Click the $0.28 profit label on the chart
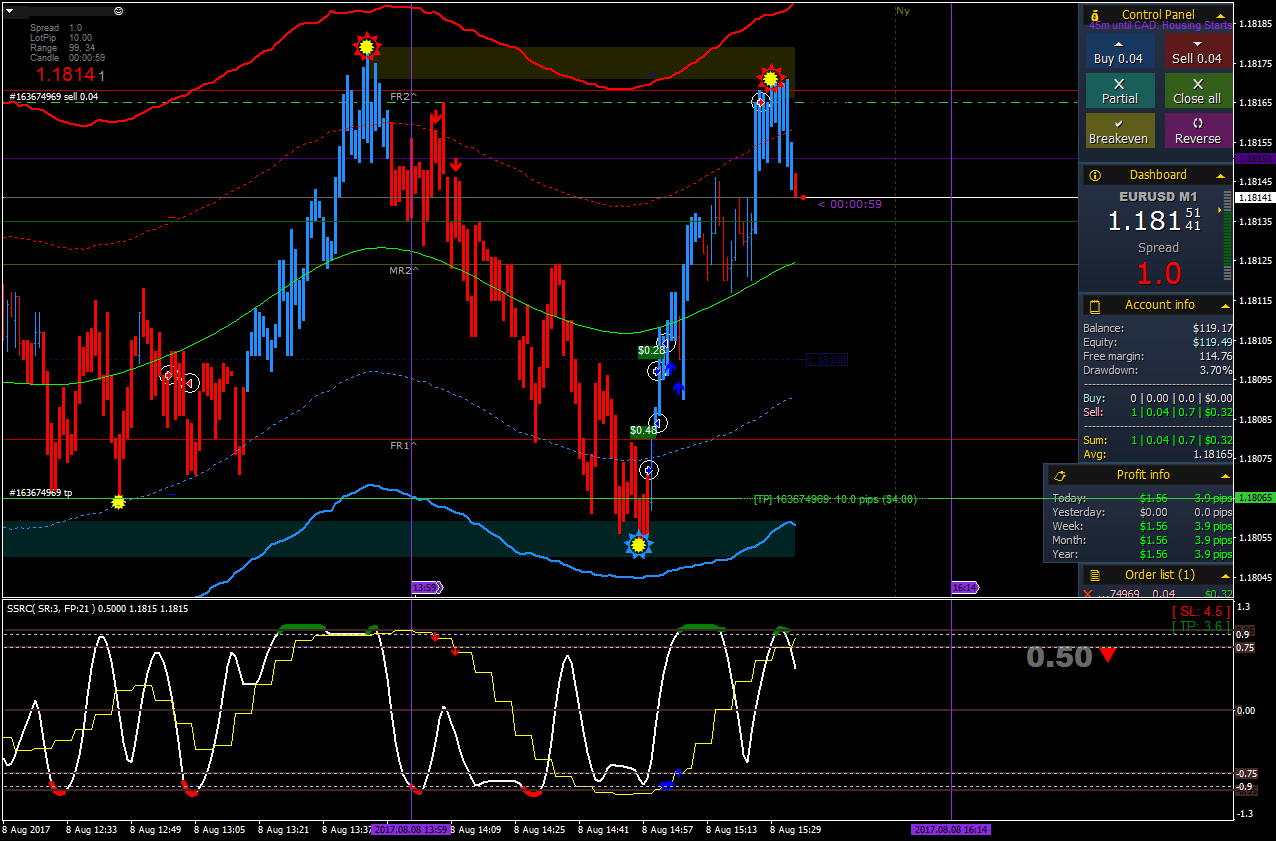This screenshot has height=841, width=1276. coord(651,351)
